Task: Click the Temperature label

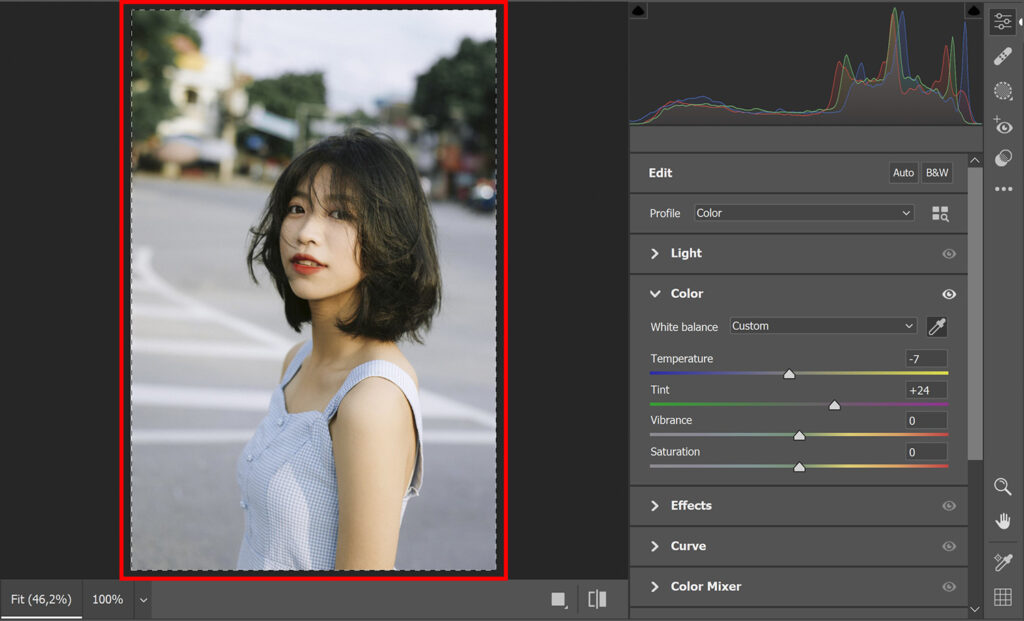Action: tap(682, 358)
